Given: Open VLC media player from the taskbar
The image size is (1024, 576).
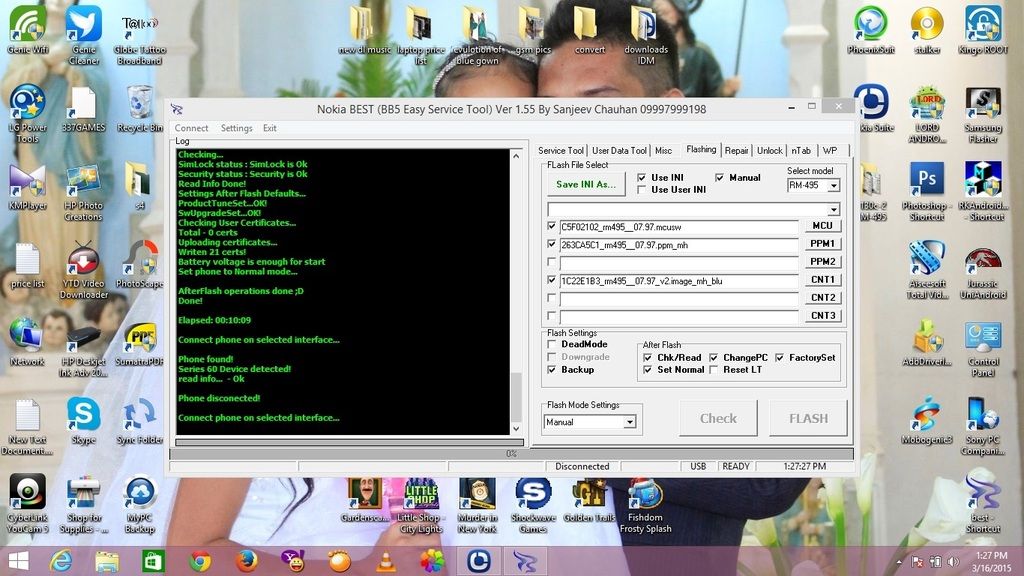Looking at the screenshot, I should 384,561.
